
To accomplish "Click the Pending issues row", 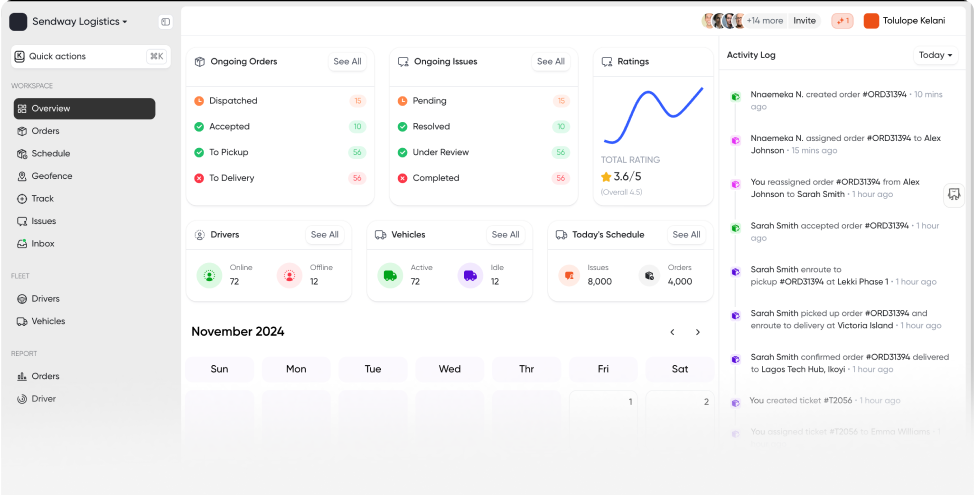I will coord(484,101).
